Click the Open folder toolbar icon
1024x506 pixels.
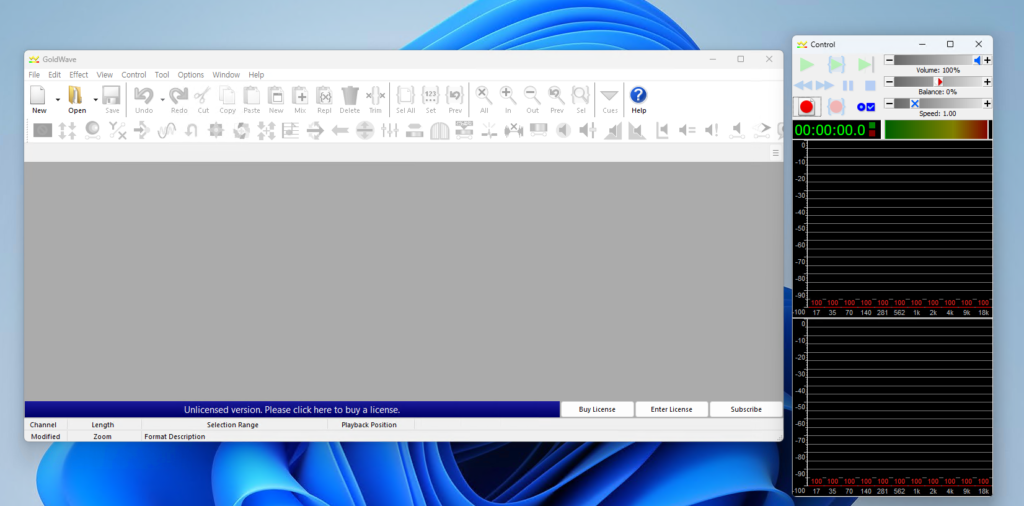click(x=76, y=96)
